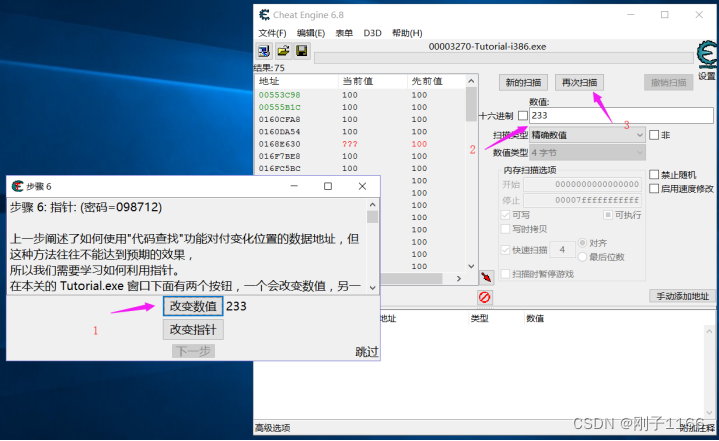Click the red arrow add-to-address-list icon
Image resolution: width=719 pixels, height=441 pixels.
point(486,277)
